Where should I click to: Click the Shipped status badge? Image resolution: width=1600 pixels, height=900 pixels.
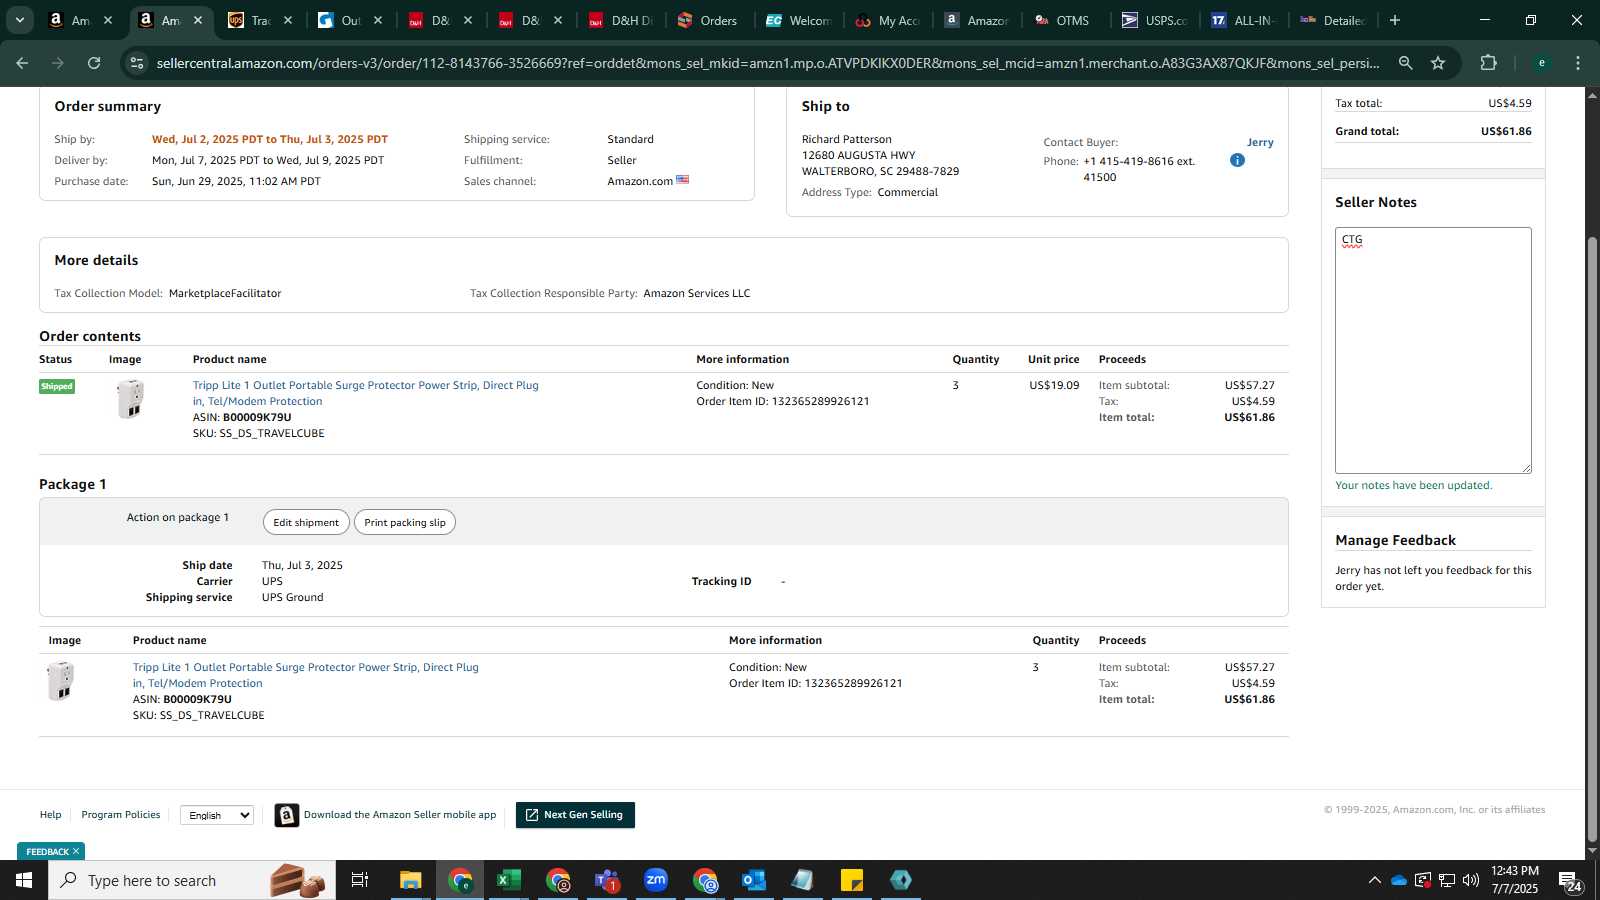coord(57,386)
